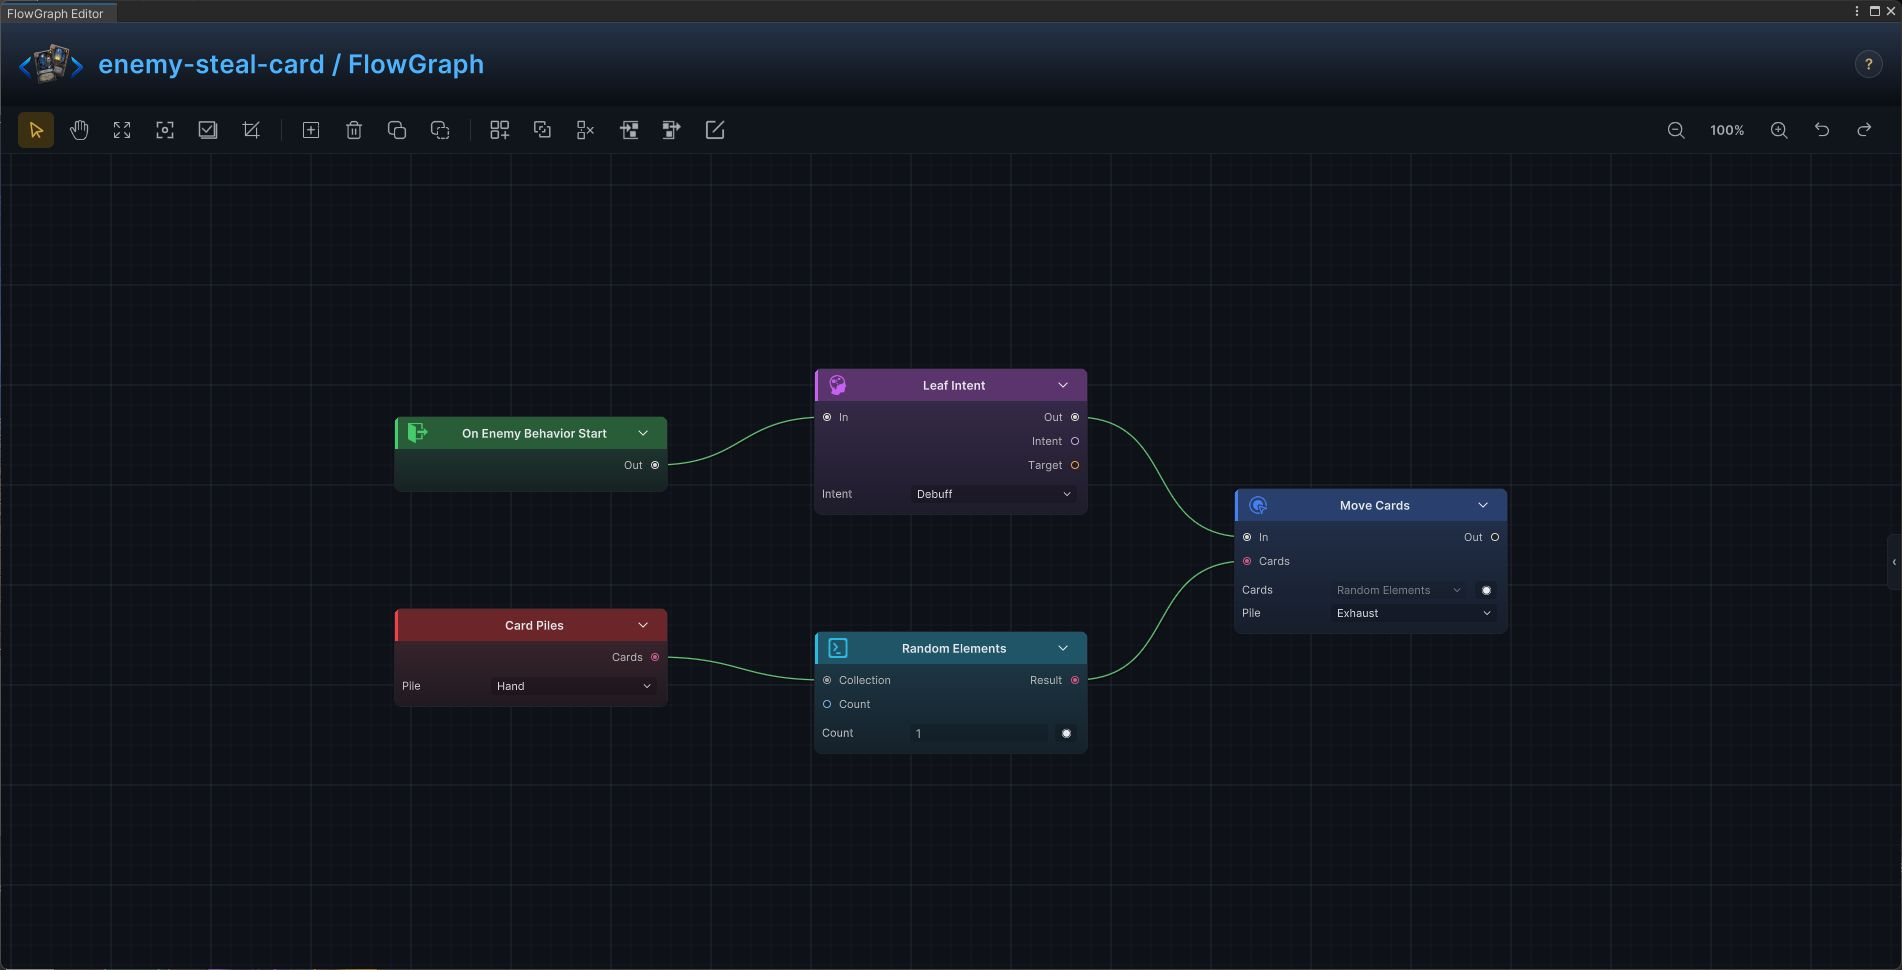
Task: Open the Cards dropdown showing Random Elements
Action: pos(1399,590)
